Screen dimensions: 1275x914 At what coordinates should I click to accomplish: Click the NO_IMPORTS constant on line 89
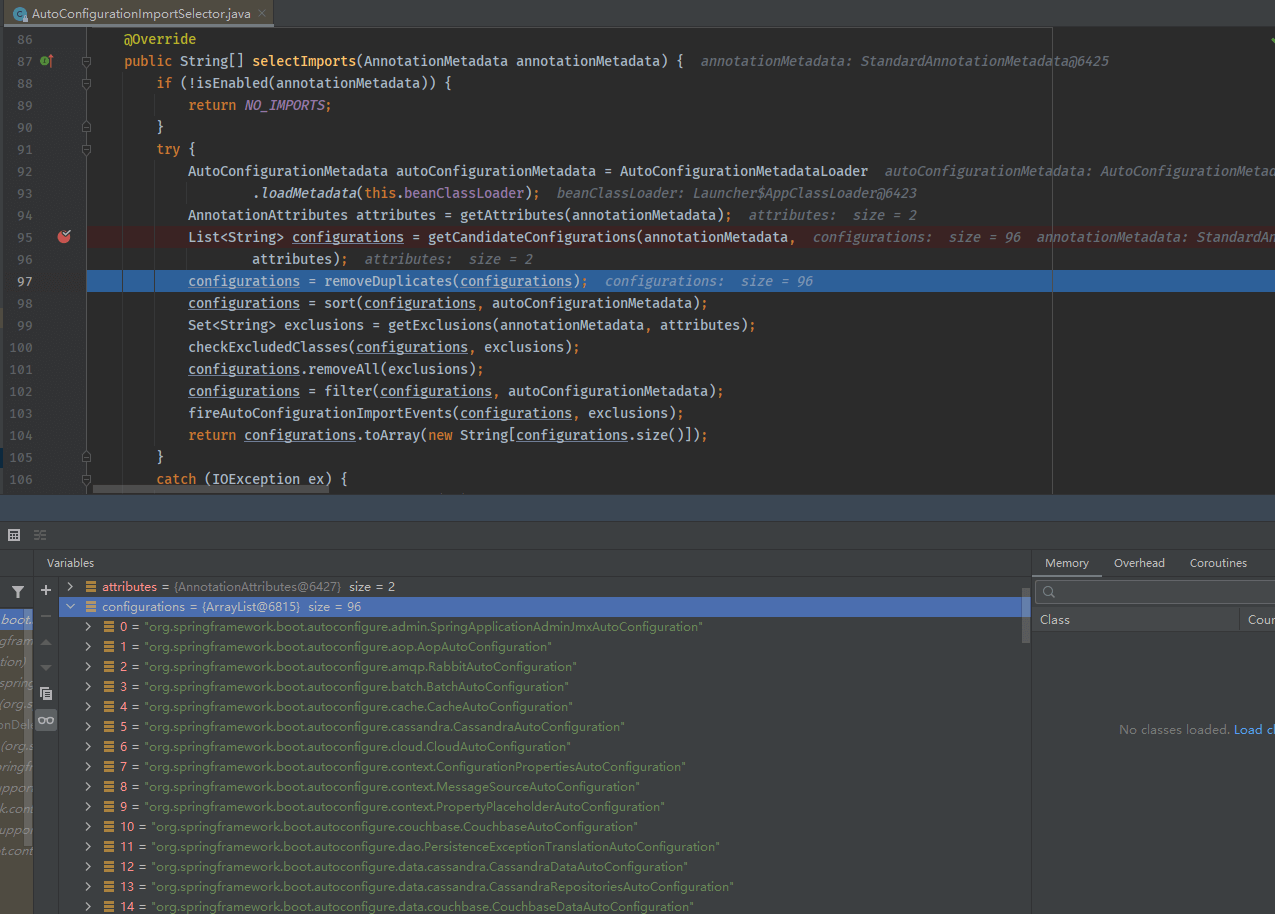pos(285,105)
